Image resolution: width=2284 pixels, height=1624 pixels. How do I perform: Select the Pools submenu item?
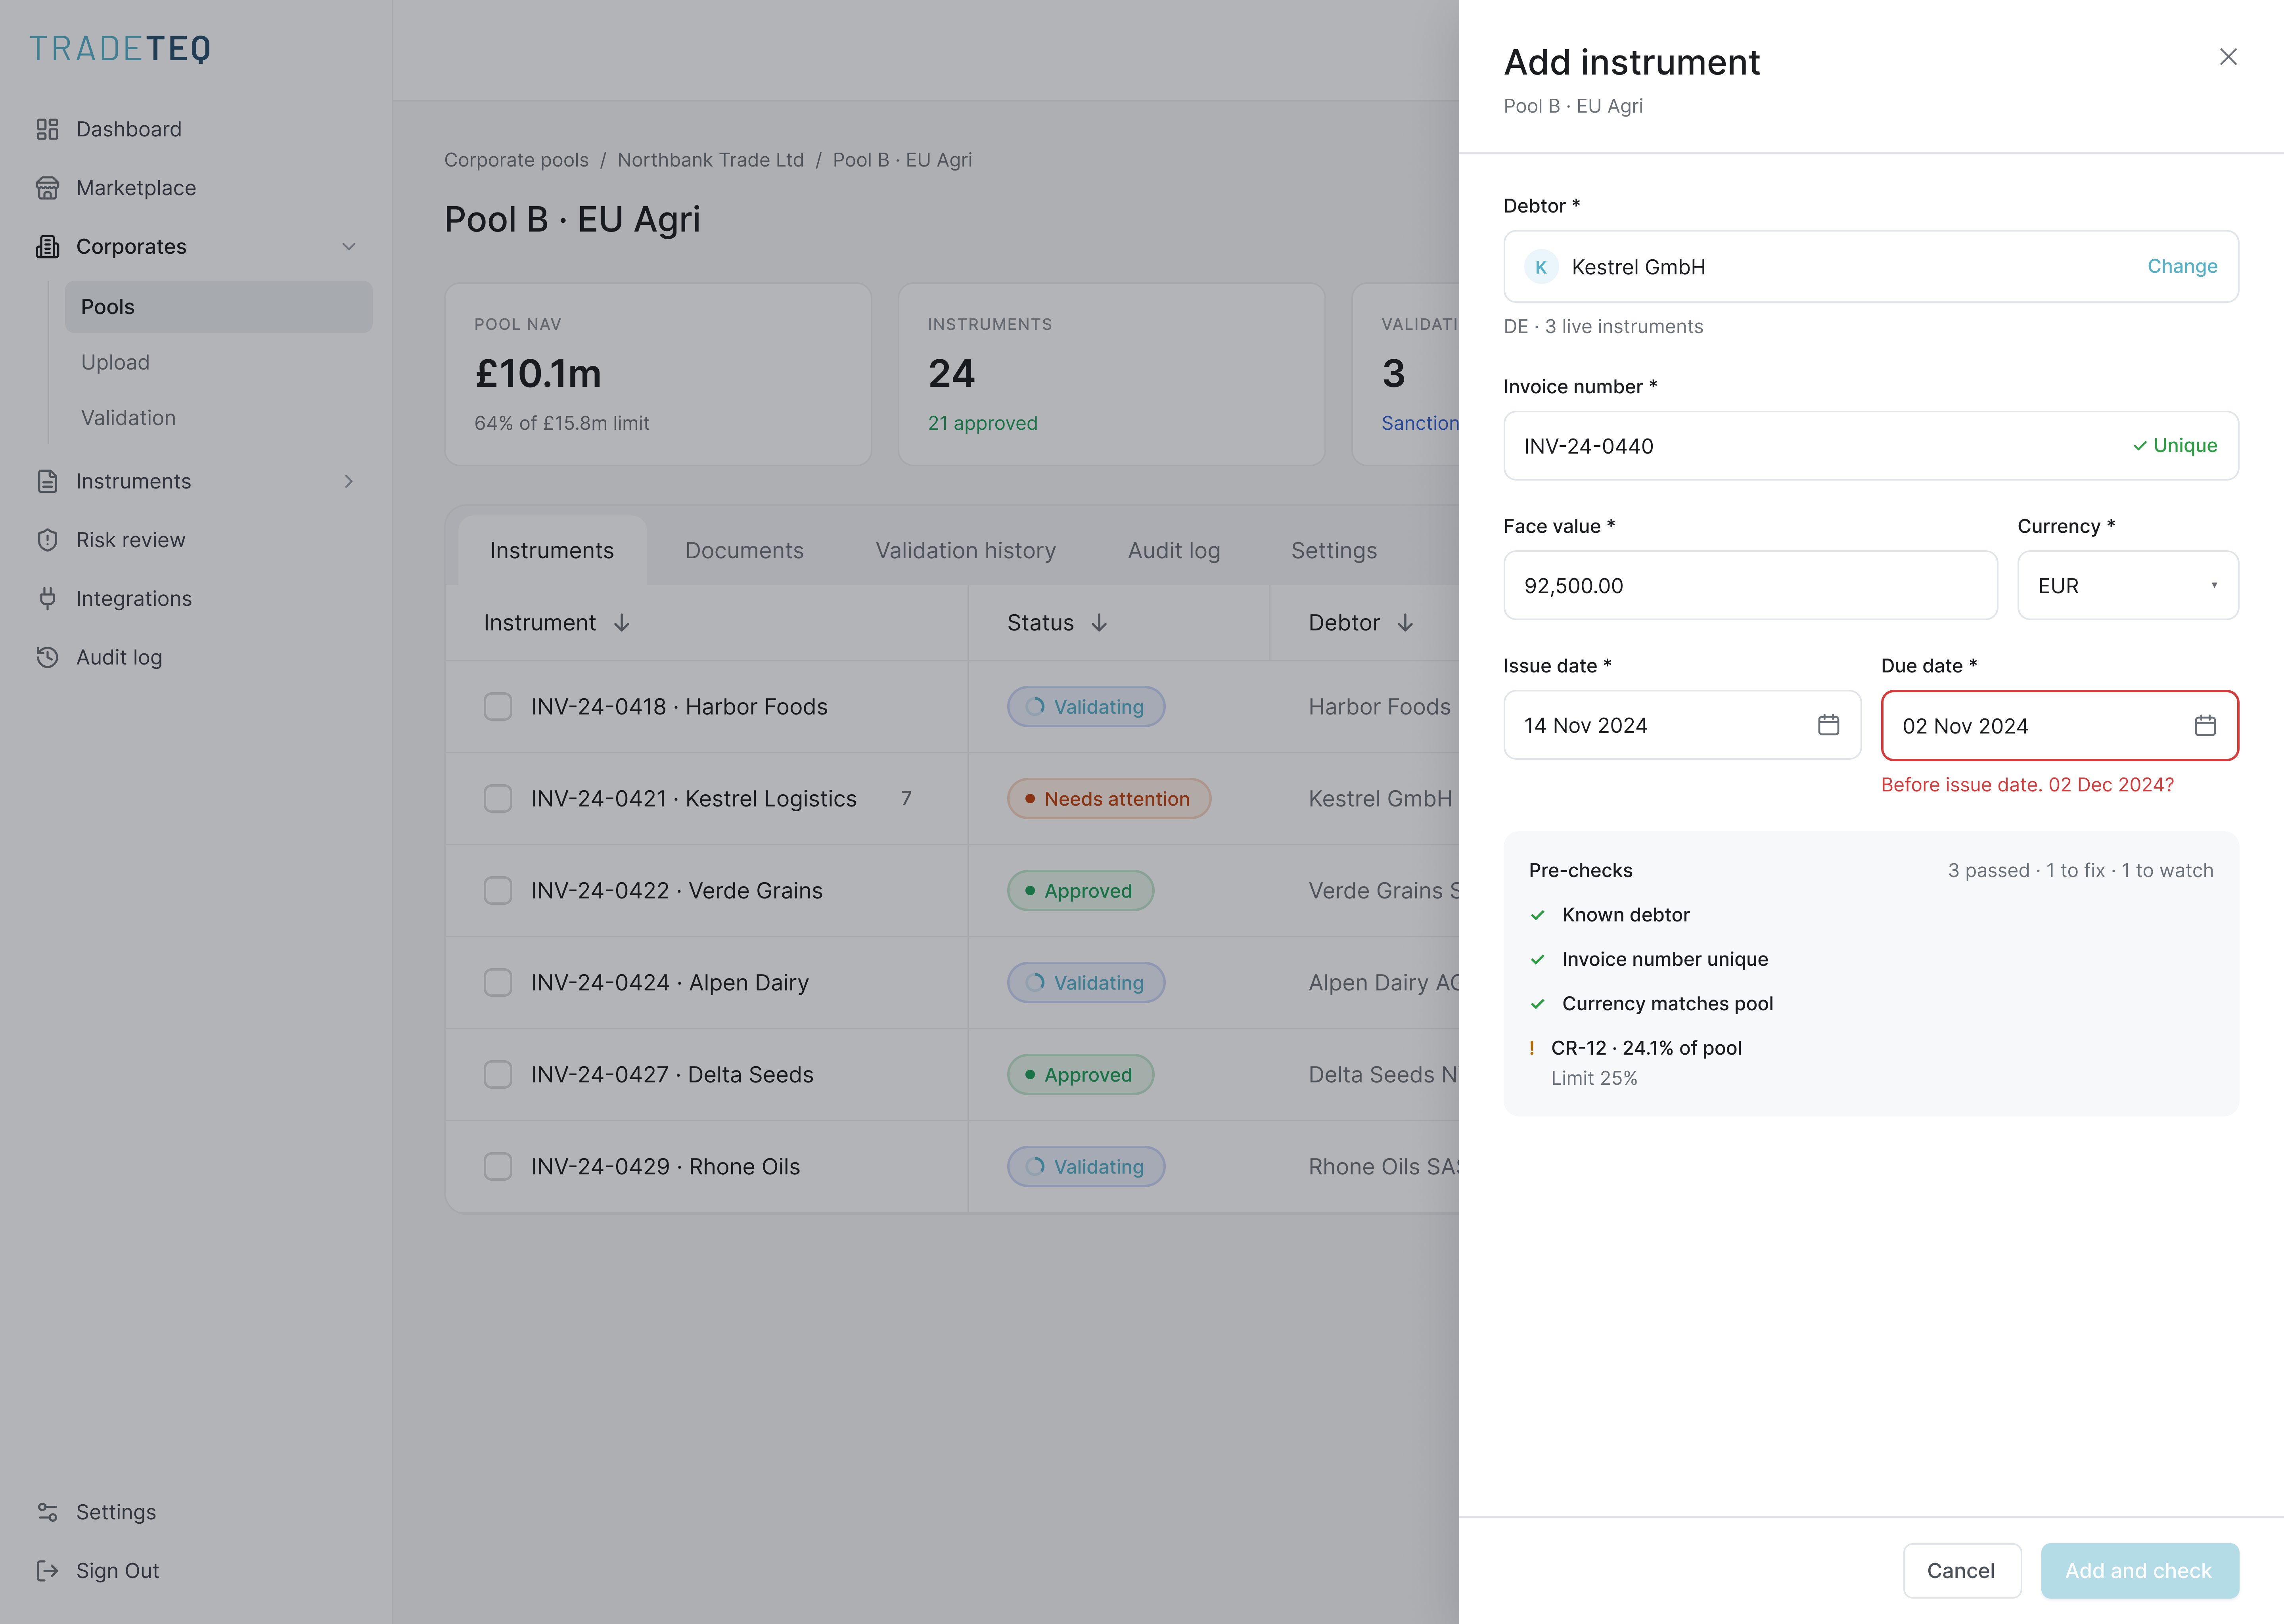point(219,307)
